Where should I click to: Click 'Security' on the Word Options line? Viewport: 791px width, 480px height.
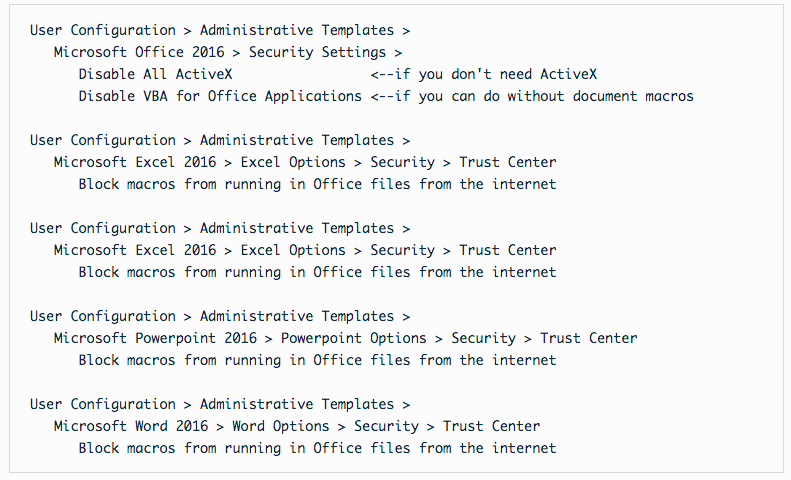click(x=386, y=426)
